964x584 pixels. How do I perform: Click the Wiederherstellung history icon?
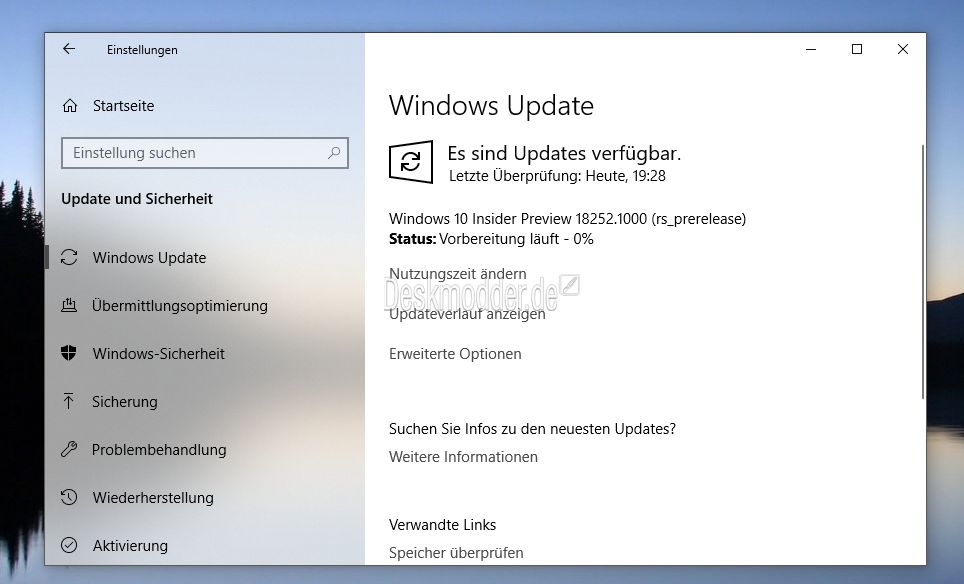[69, 497]
